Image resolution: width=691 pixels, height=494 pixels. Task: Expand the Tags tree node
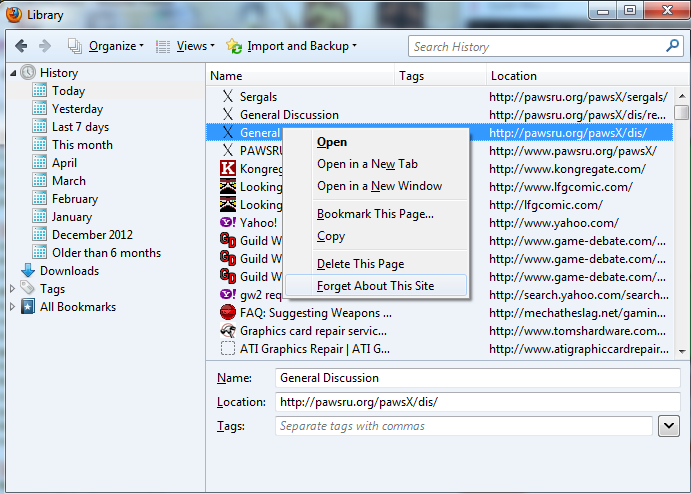[x=12, y=289]
